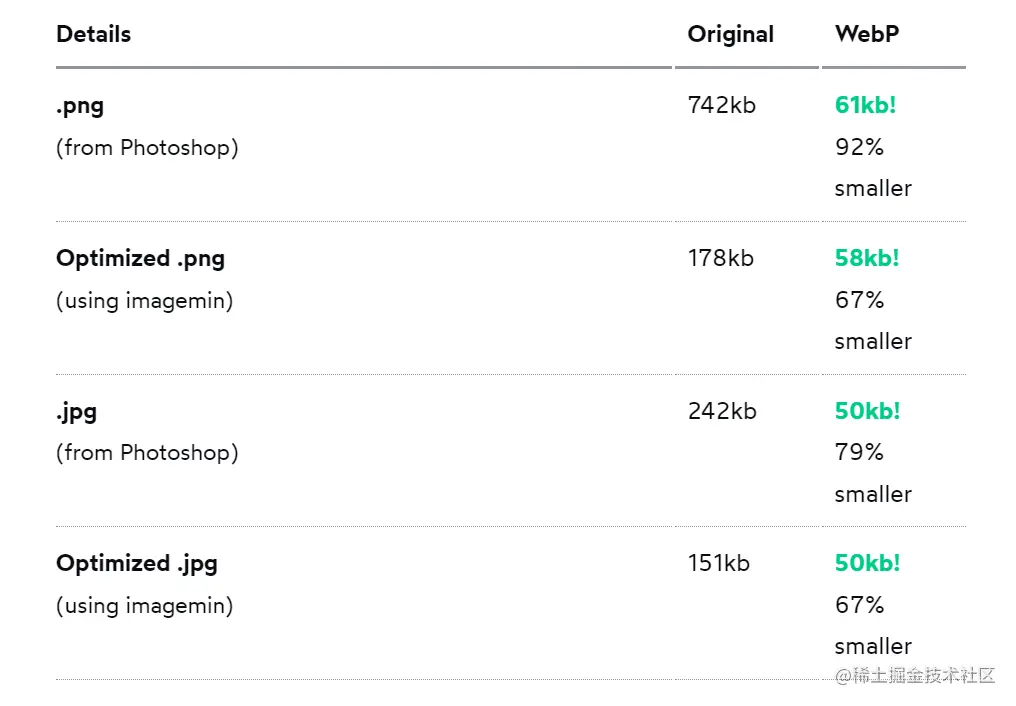Click the 178kb original size value
The height and width of the screenshot is (706, 1016).
720,258
